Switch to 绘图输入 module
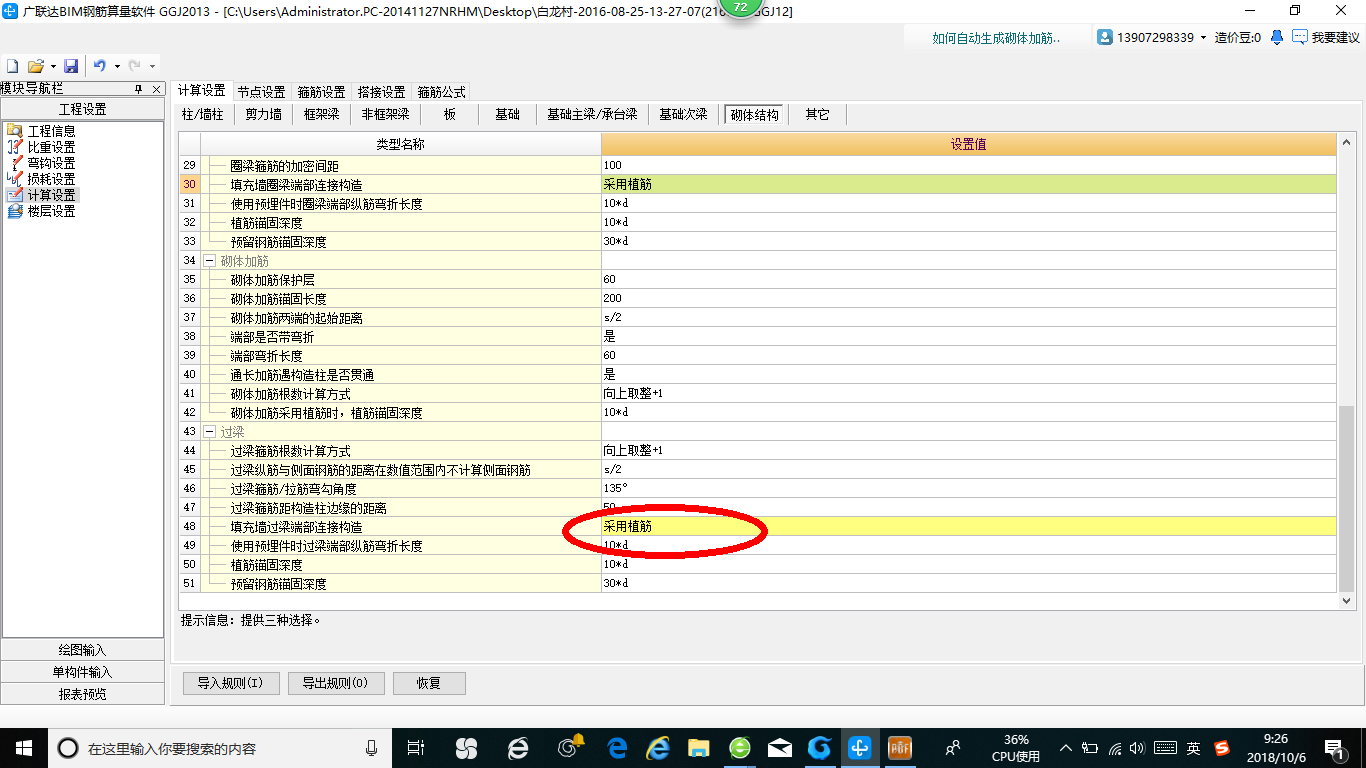Screen dimensions: 1366x768 tap(82, 650)
